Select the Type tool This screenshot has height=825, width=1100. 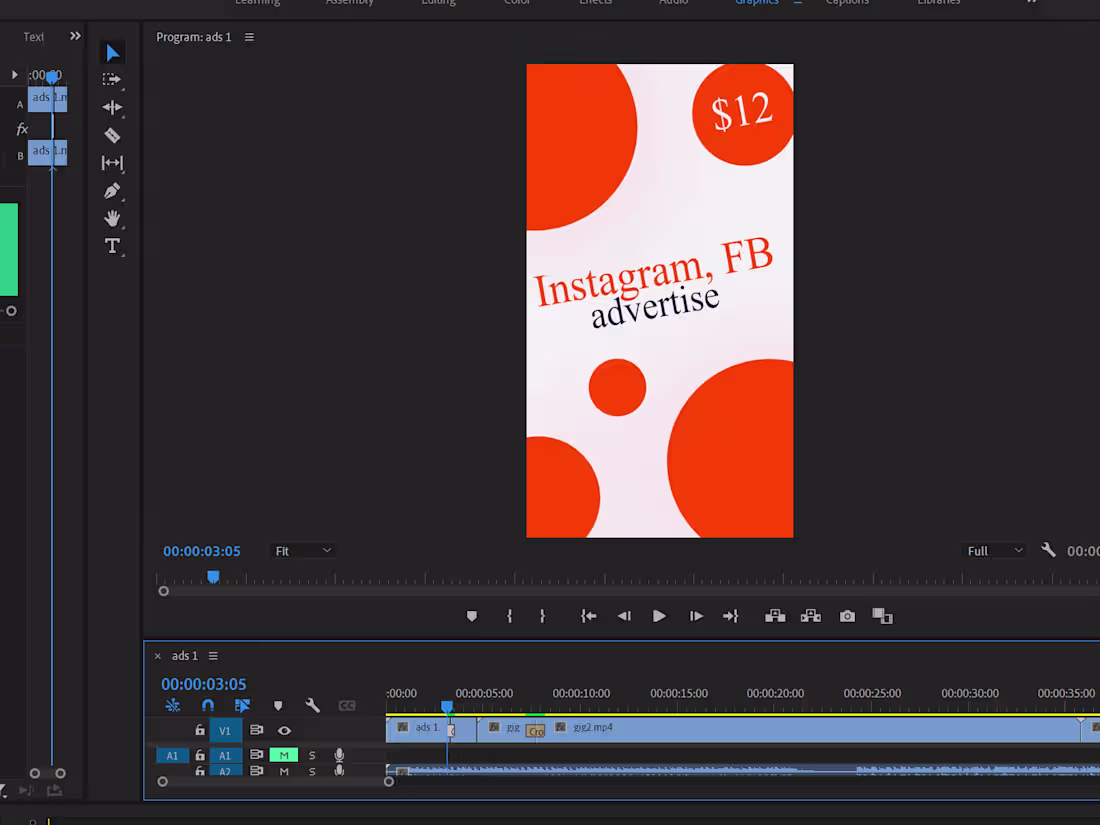coord(113,246)
